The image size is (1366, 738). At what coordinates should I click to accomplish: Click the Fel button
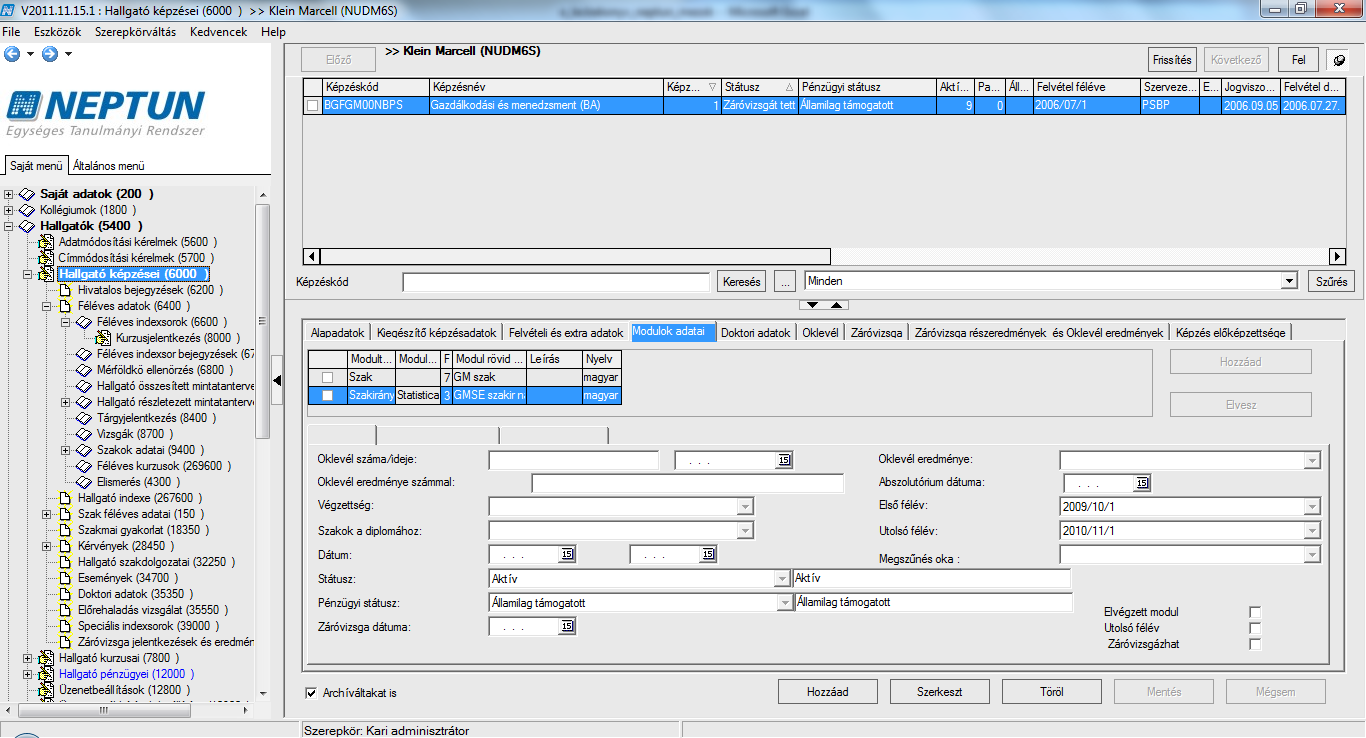[1298, 60]
